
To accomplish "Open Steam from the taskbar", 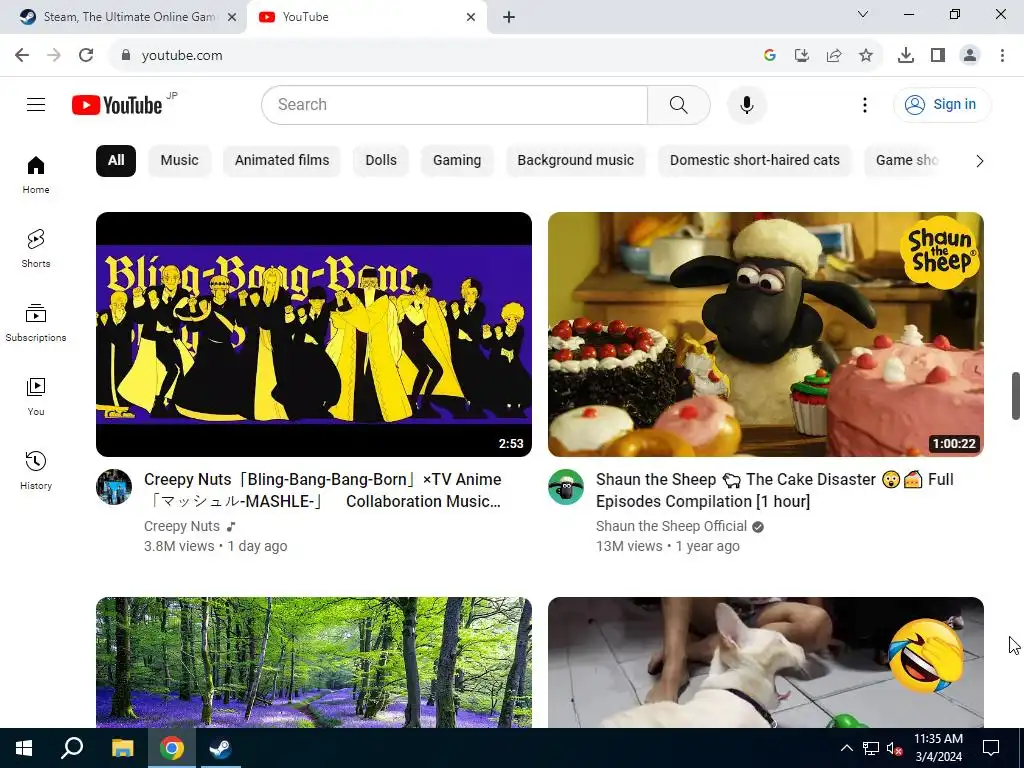I will (x=220, y=748).
